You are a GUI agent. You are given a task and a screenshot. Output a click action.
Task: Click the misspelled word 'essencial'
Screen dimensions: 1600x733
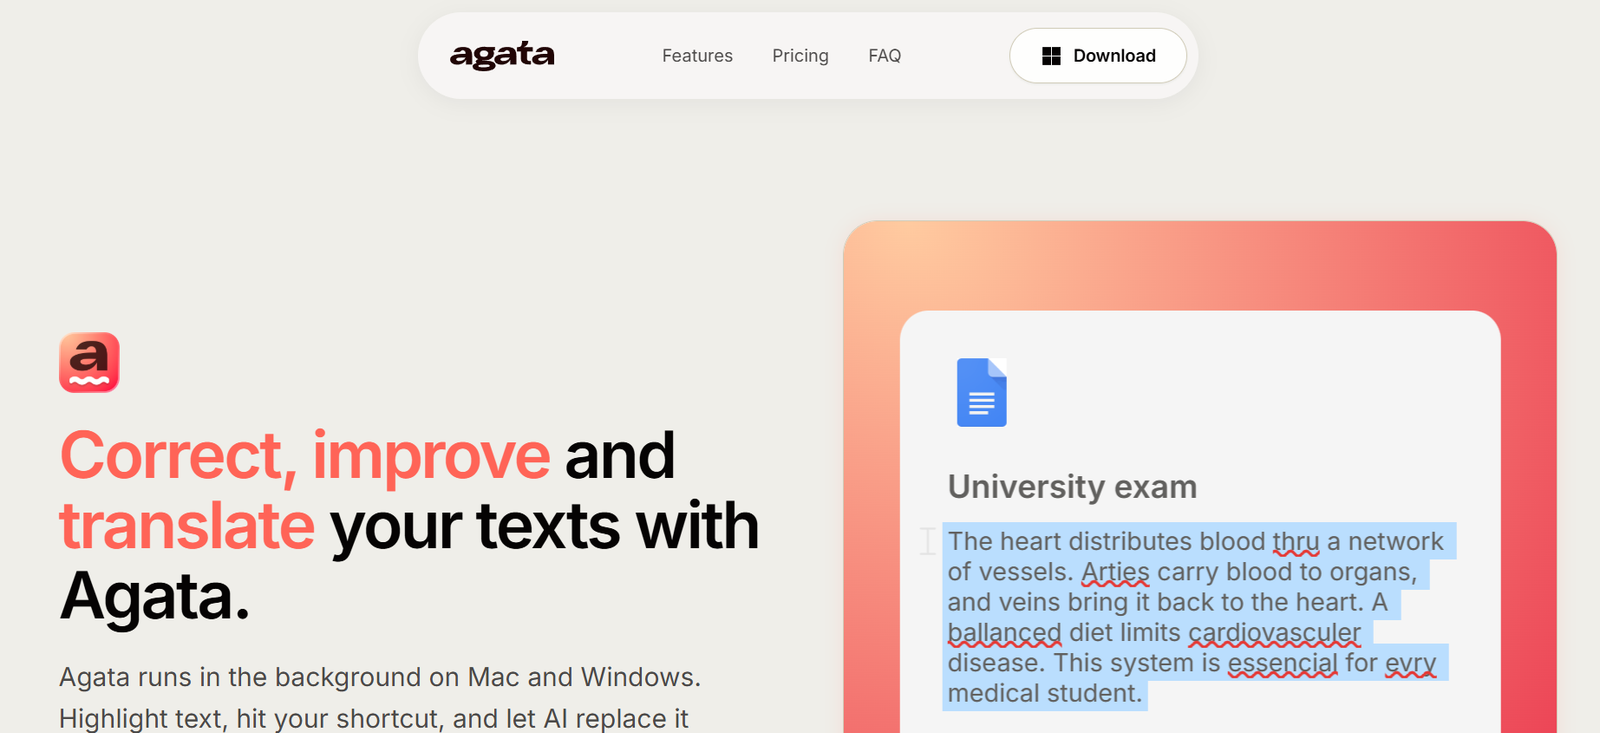click(x=1282, y=663)
